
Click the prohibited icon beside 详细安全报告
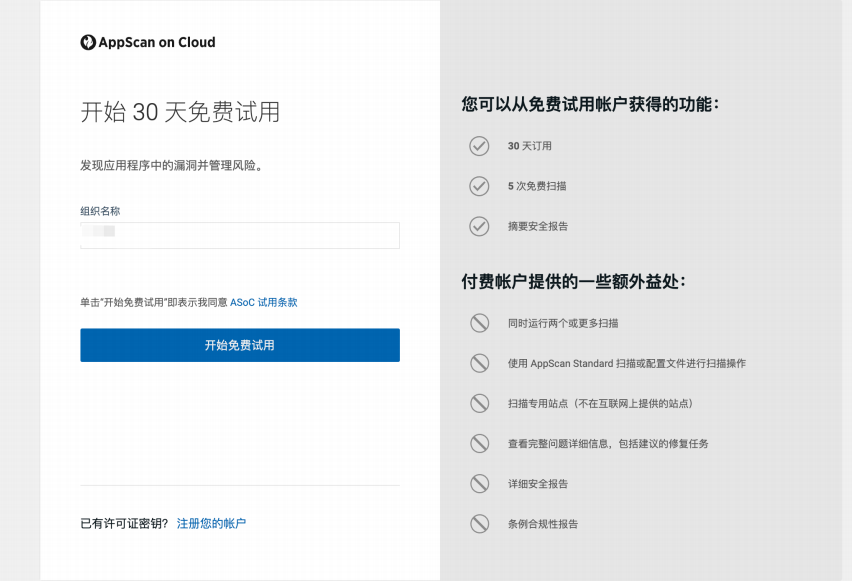pos(480,484)
